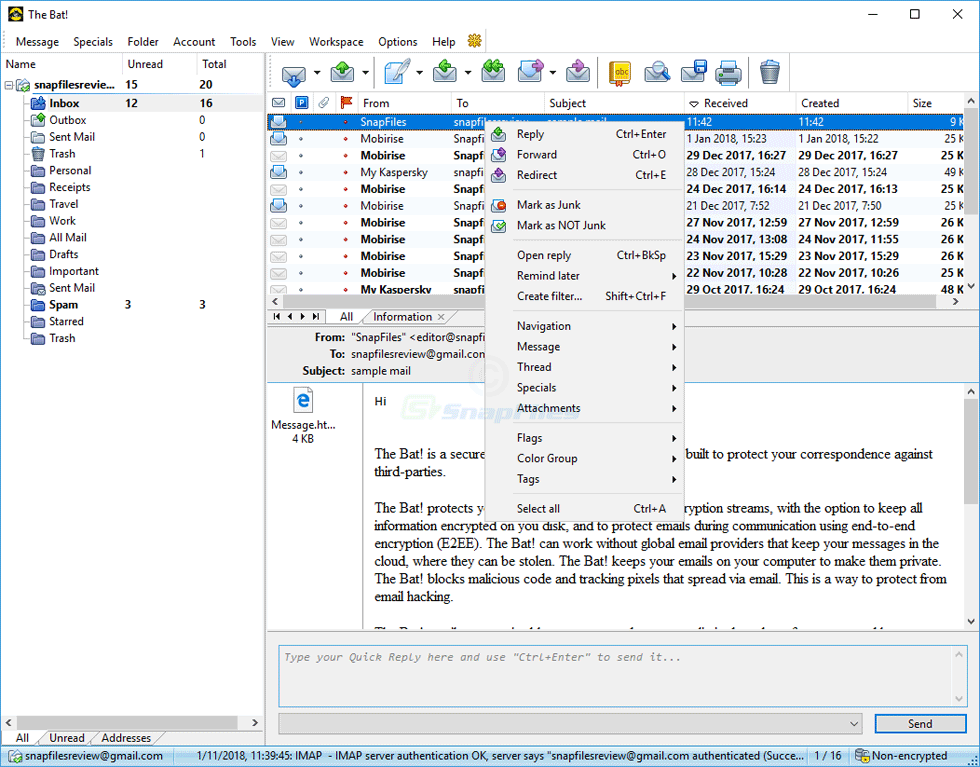Click the Save Message toolbar icon
The height and width of the screenshot is (767, 980).
pyautogui.click(x=694, y=73)
